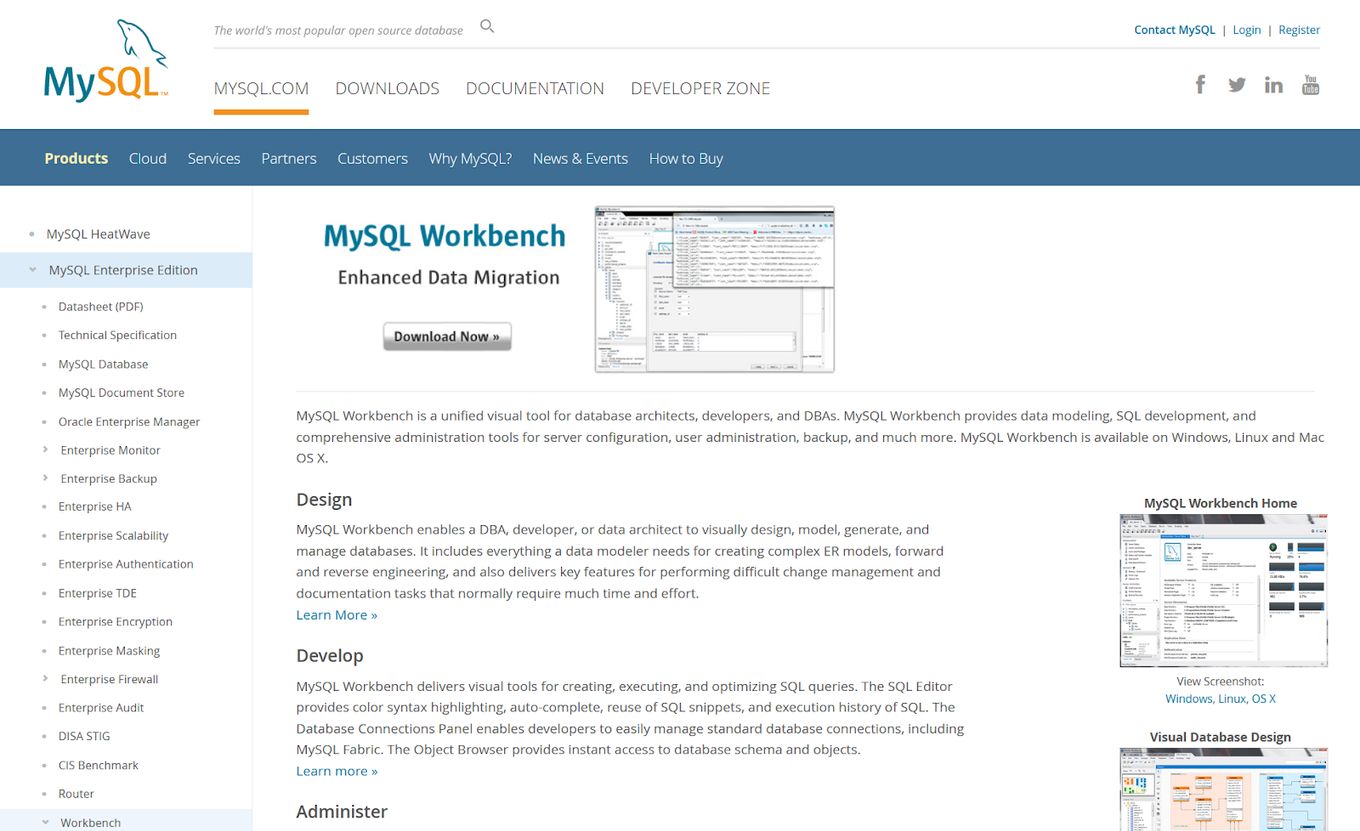
Task: Open How to Buy menu item
Action: (686, 158)
